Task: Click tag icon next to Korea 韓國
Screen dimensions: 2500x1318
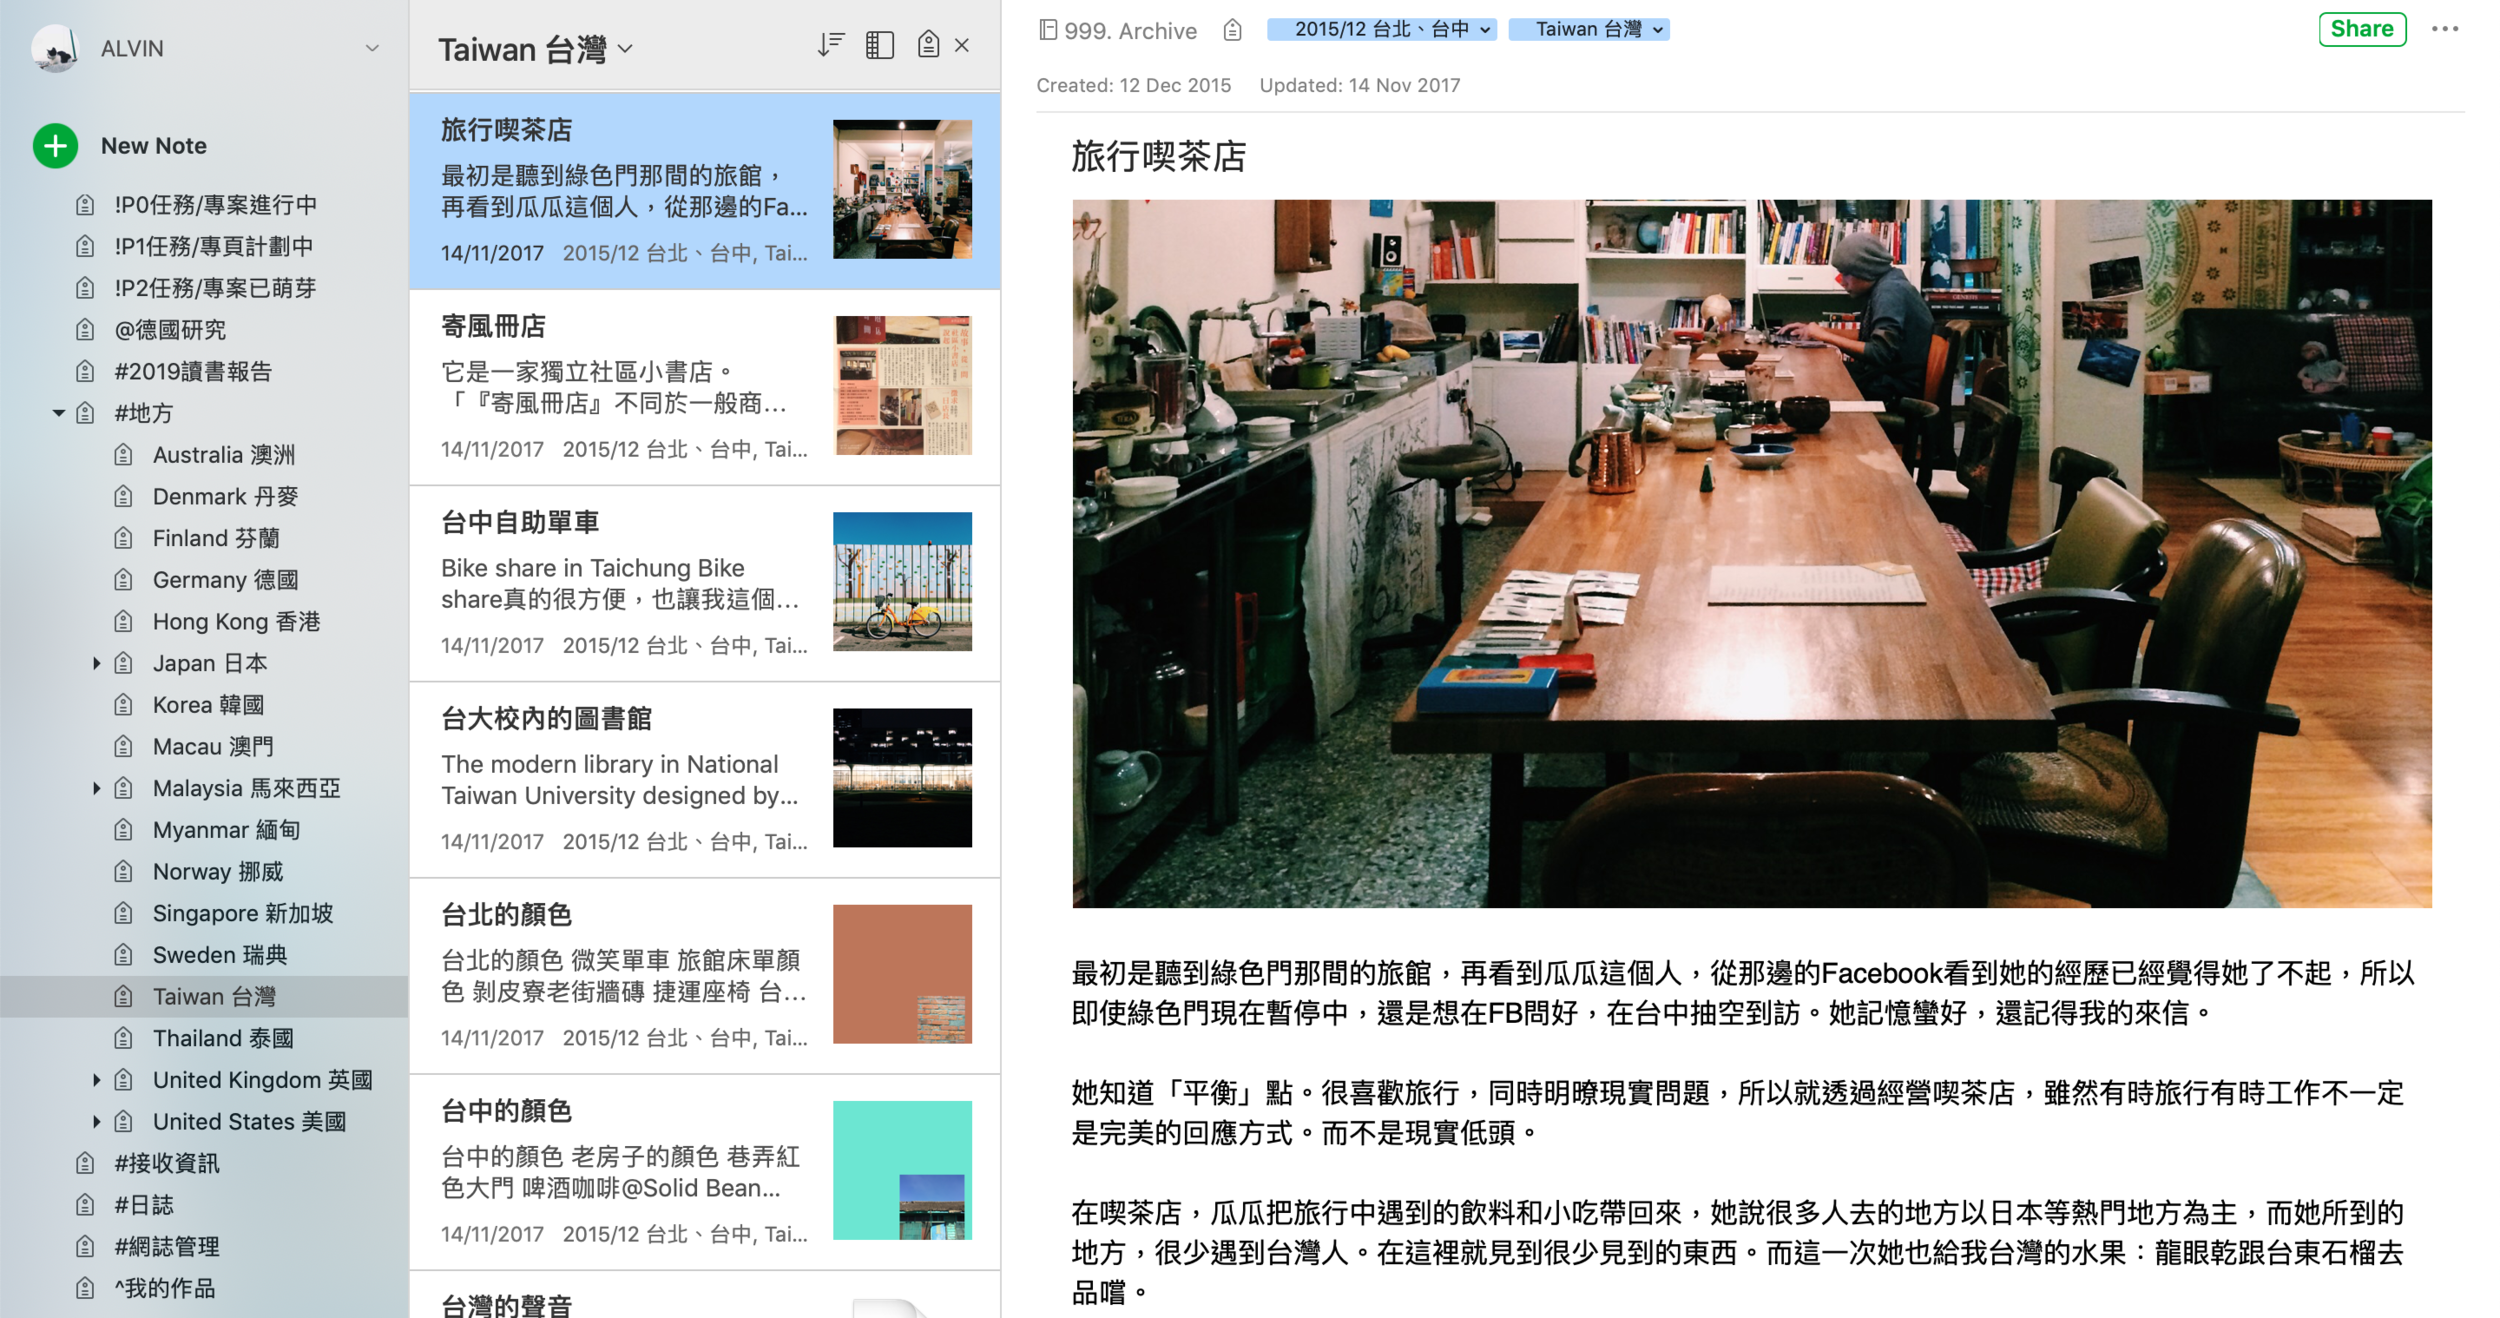Action: click(123, 705)
